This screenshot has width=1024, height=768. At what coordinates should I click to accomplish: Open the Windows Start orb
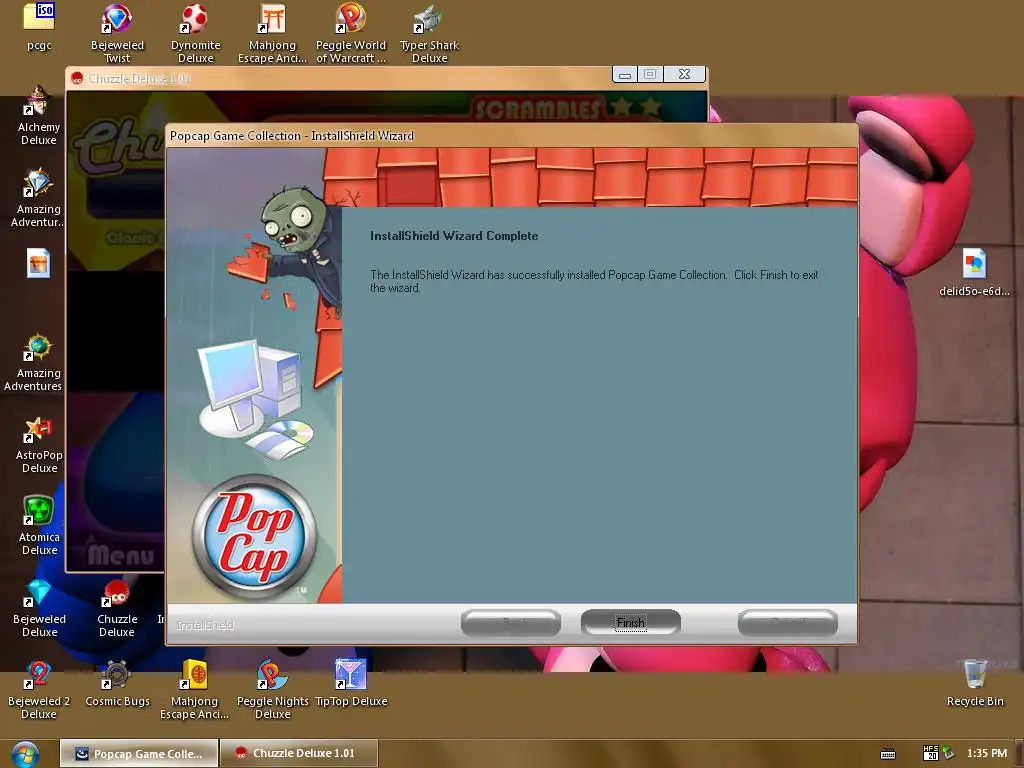point(25,754)
